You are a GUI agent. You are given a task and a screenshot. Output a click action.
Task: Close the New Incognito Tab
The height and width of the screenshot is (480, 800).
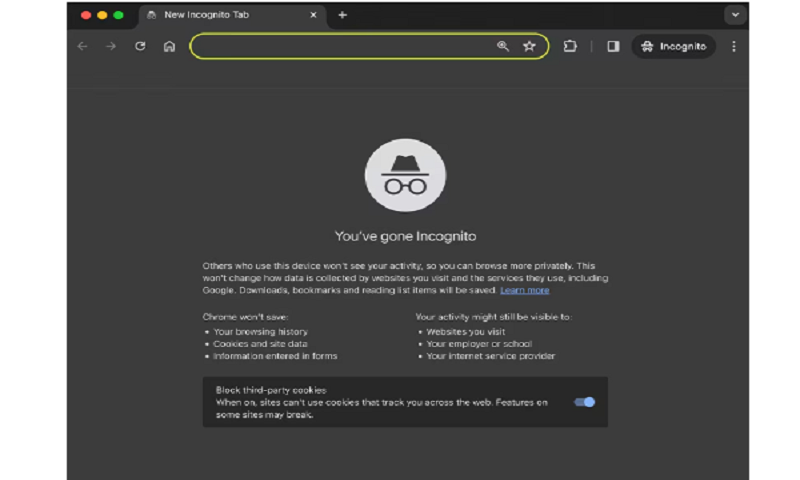313,15
